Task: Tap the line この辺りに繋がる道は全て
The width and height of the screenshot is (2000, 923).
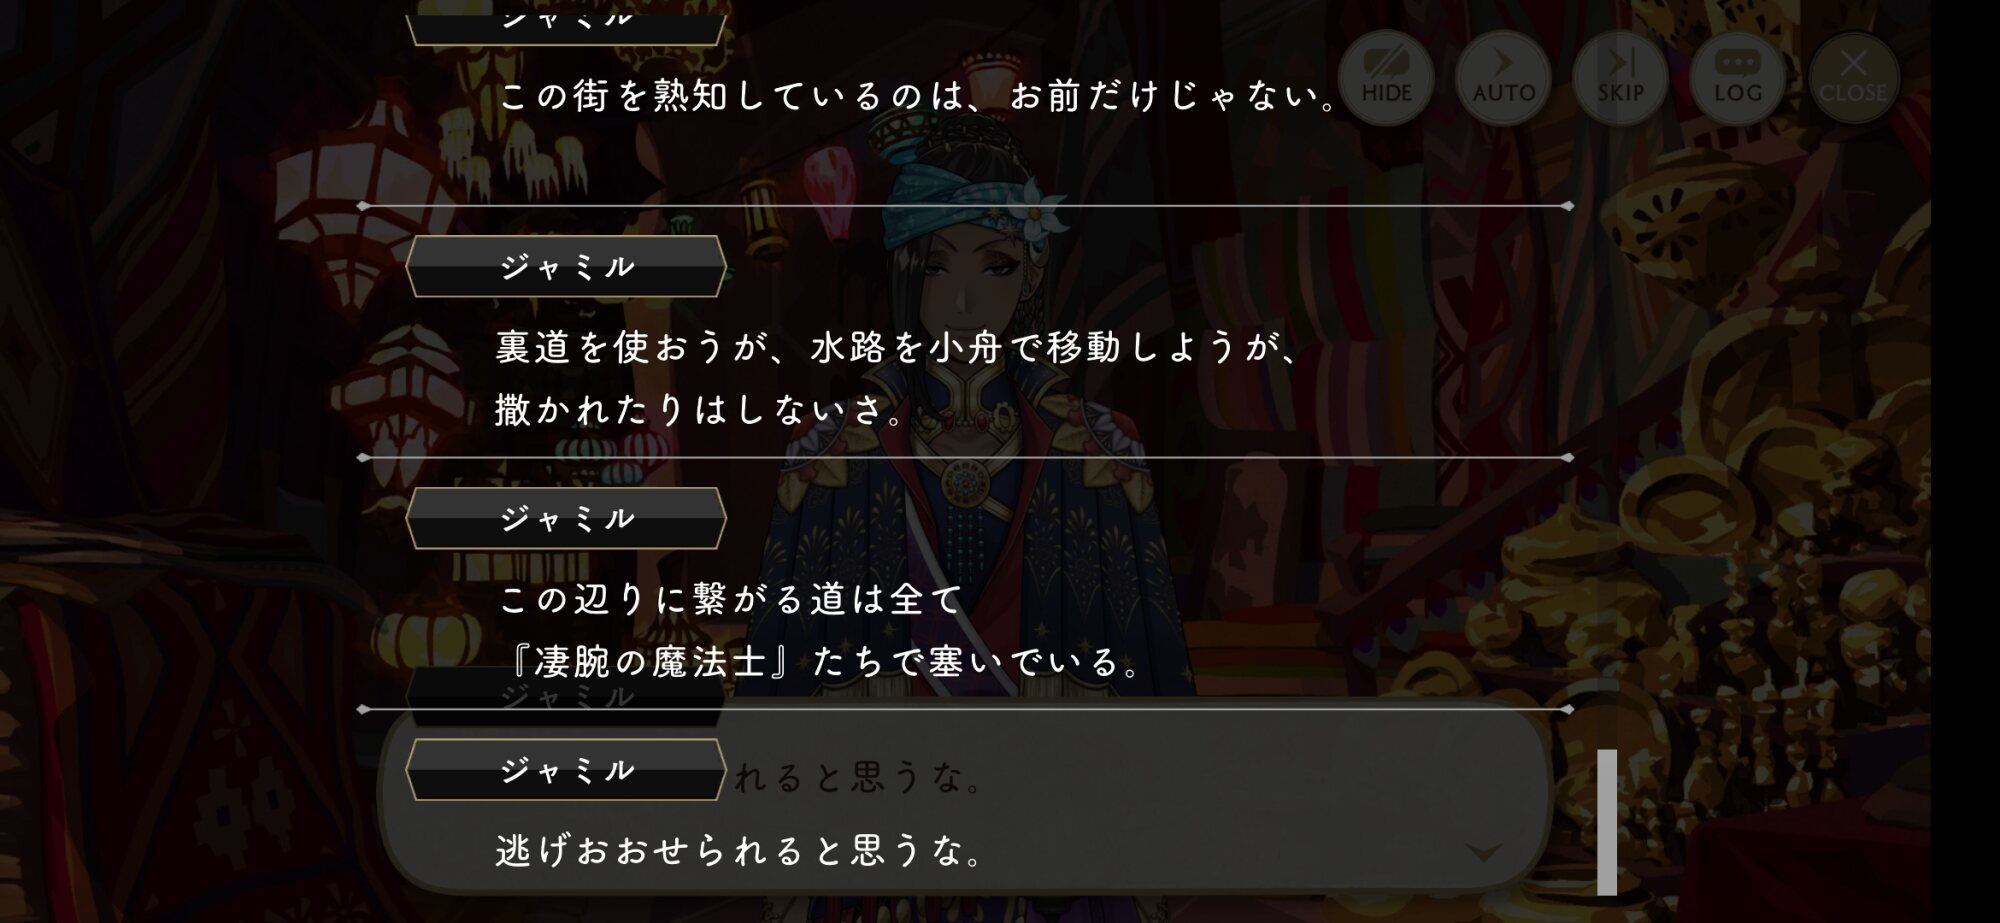Action: click(x=730, y=599)
